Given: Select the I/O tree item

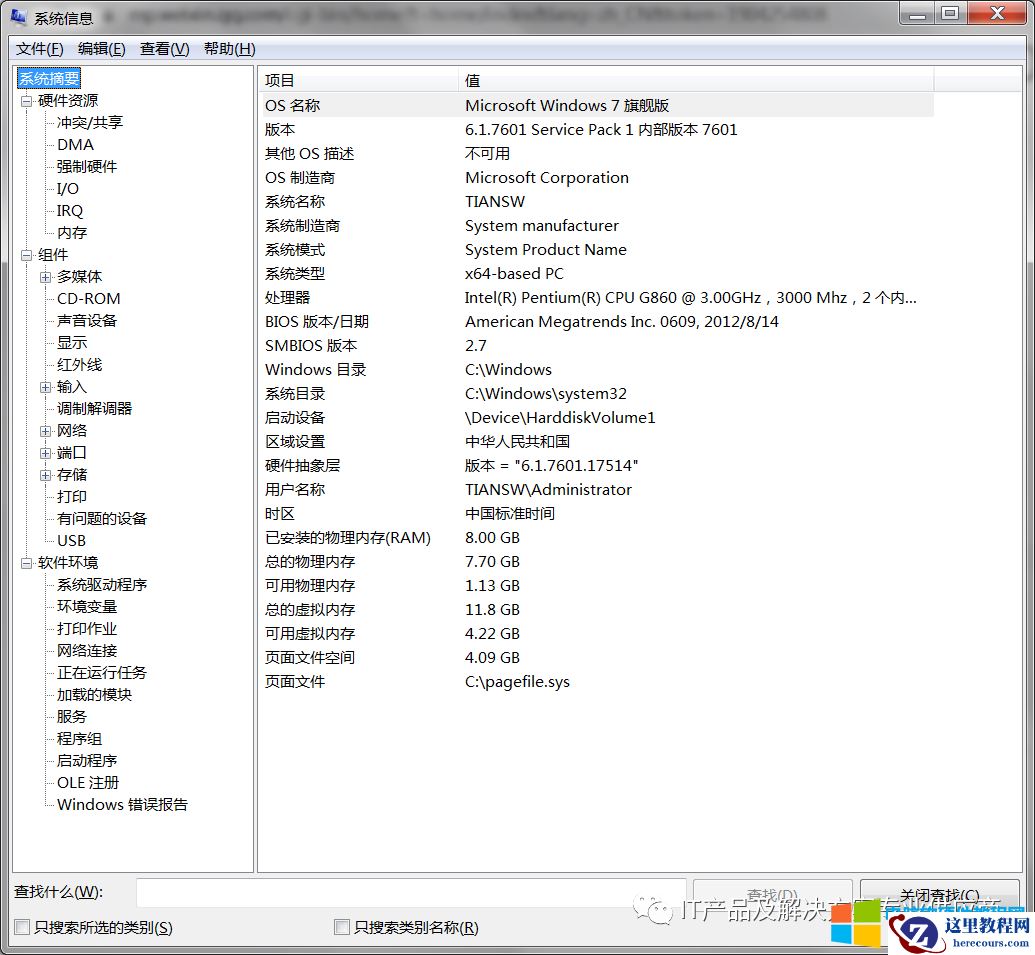Looking at the screenshot, I should pyautogui.click(x=67, y=189).
